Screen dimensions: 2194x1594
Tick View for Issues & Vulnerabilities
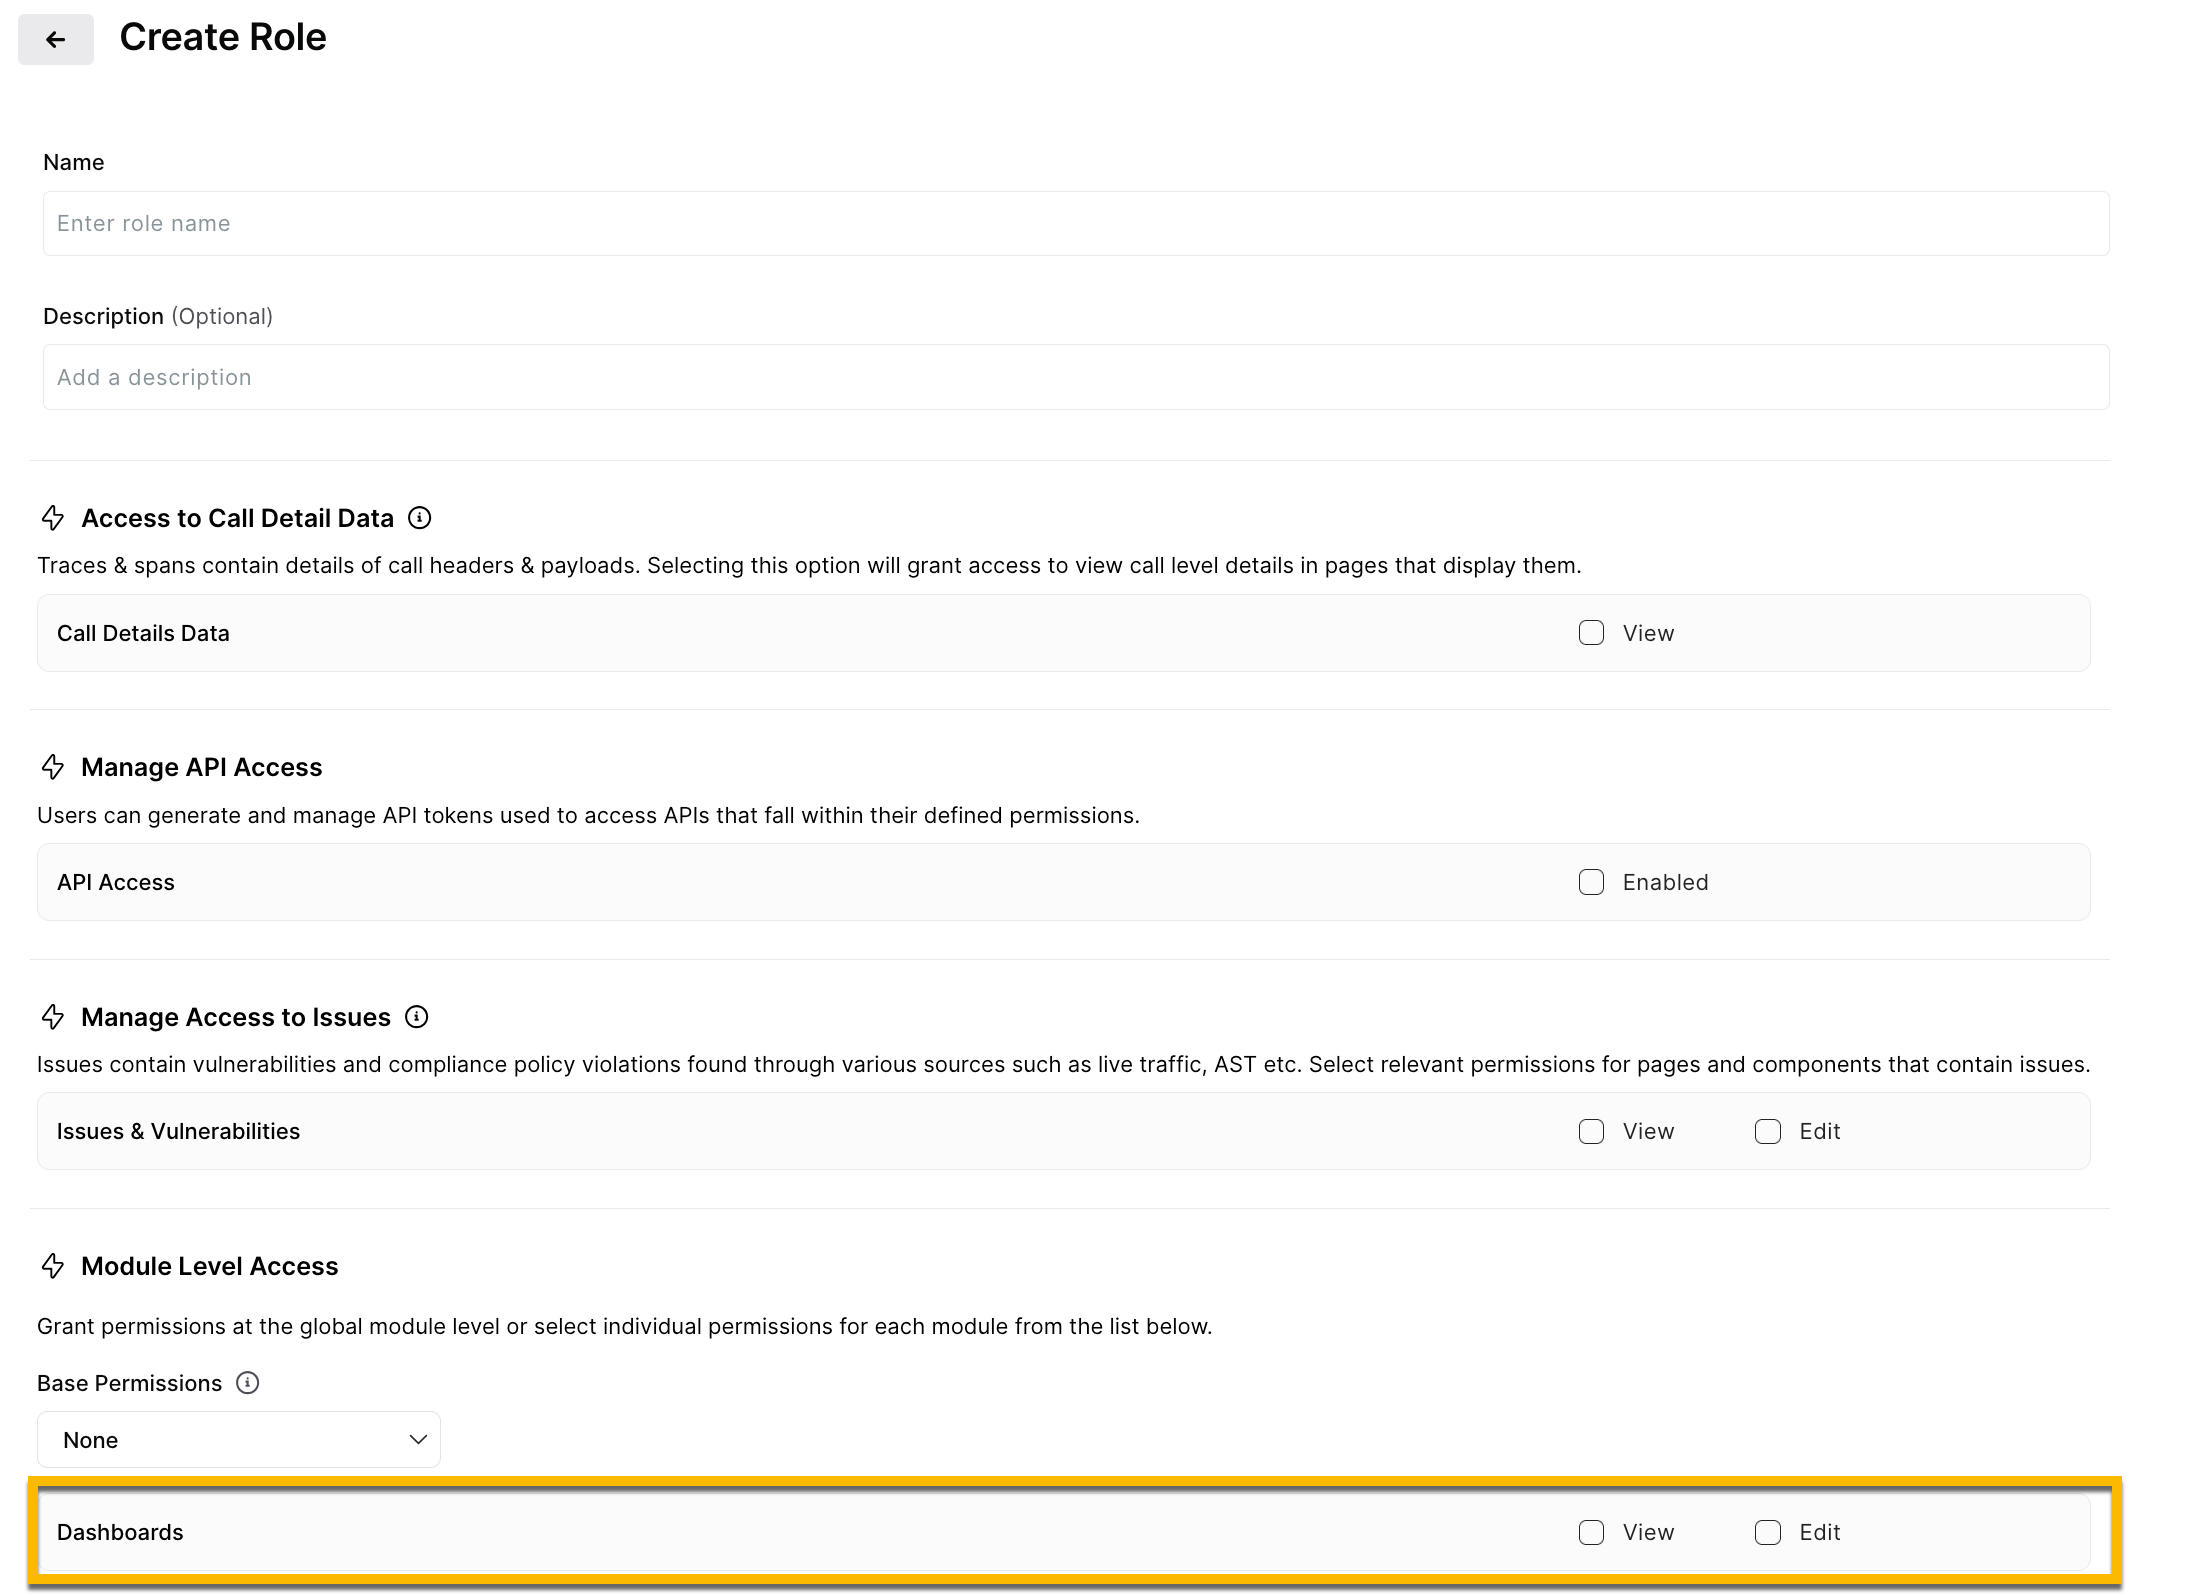point(1591,1131)
